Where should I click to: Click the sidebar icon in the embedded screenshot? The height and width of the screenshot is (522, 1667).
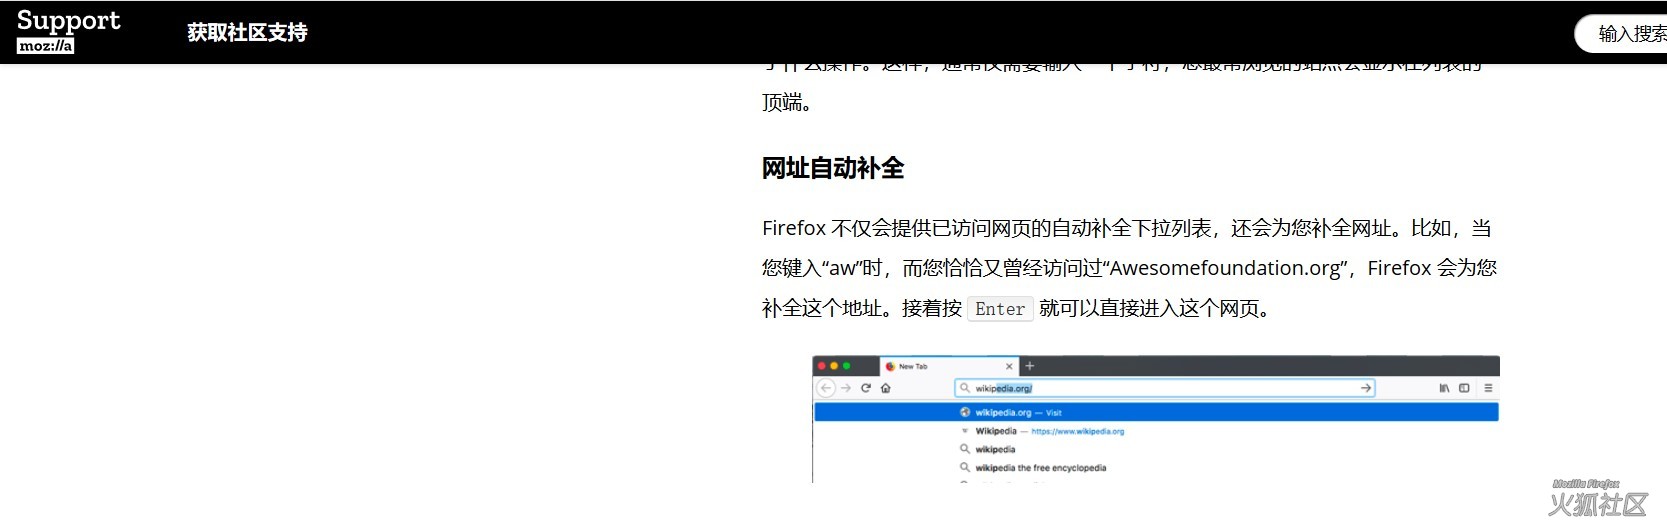click(1464, 388)
